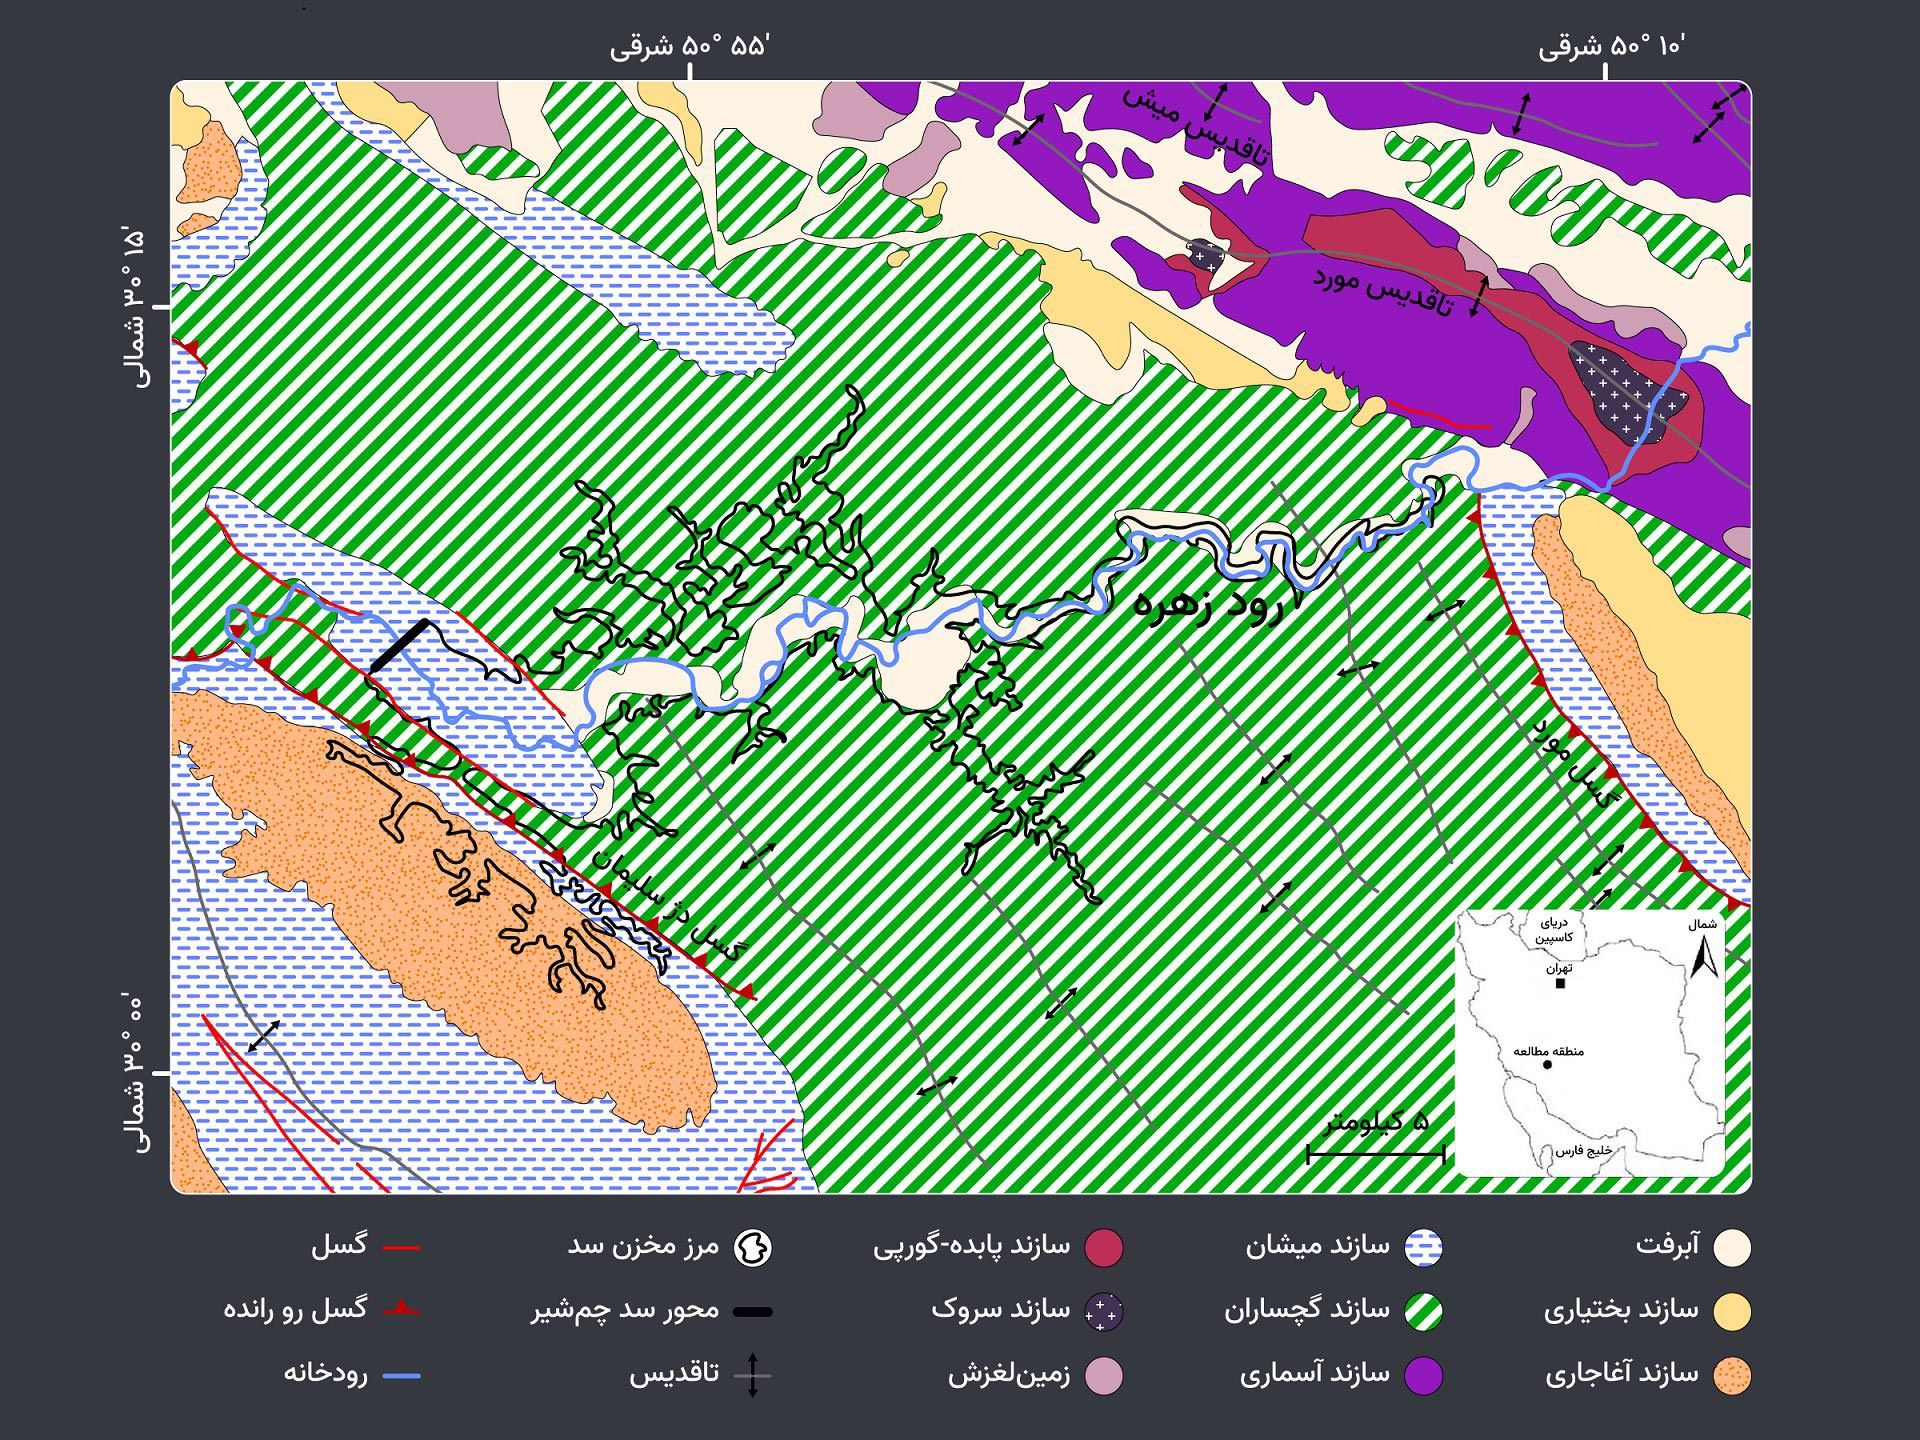Image resolution: width=1920 pixels, height=1440 pixels.
Task: Click the Sarvak formation legend symbol
Action: pyautogui.click(x=1104, y=1311)
